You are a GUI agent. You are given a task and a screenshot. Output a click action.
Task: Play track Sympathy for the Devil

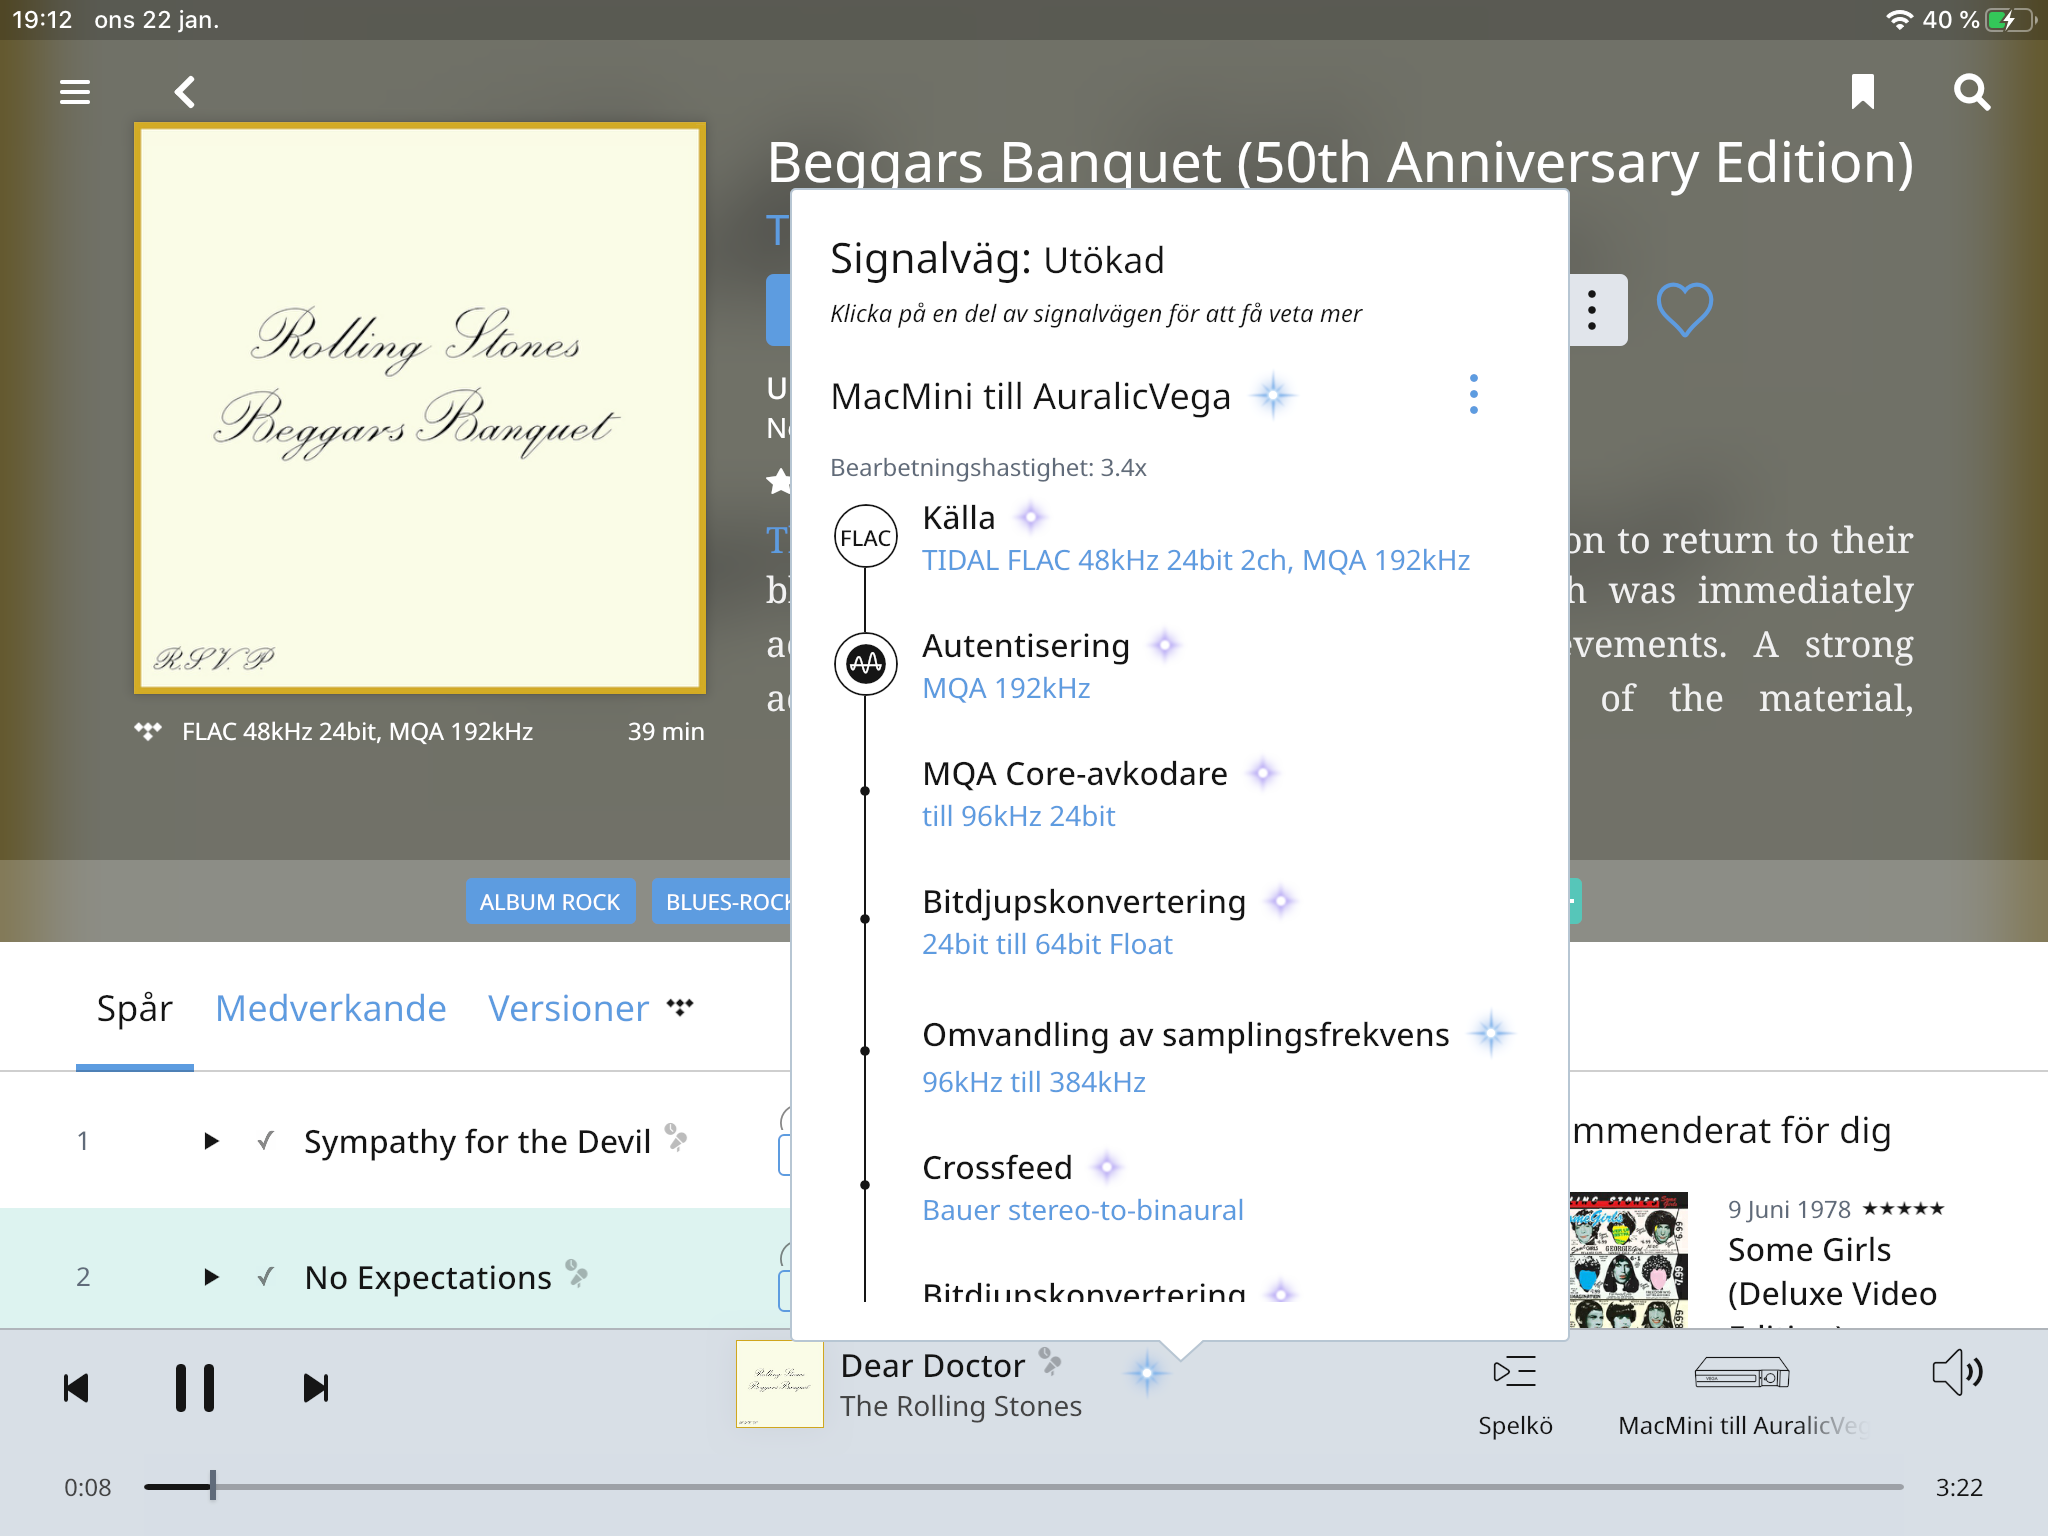(x=211, y=1141)
